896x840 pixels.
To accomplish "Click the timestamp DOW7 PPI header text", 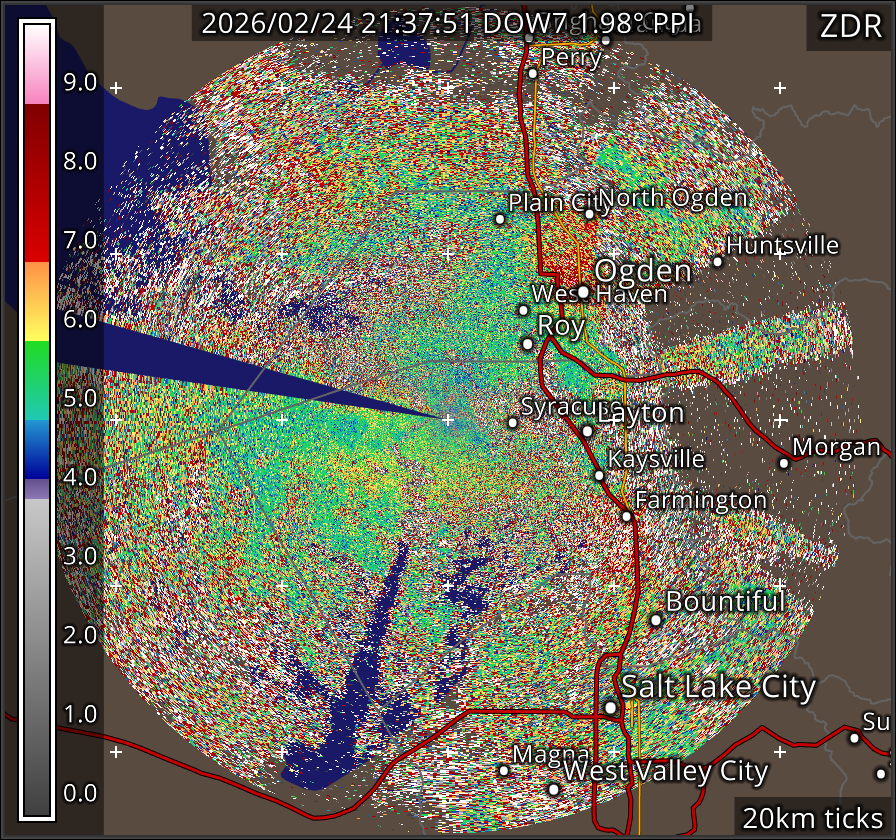I will (452, 24).
